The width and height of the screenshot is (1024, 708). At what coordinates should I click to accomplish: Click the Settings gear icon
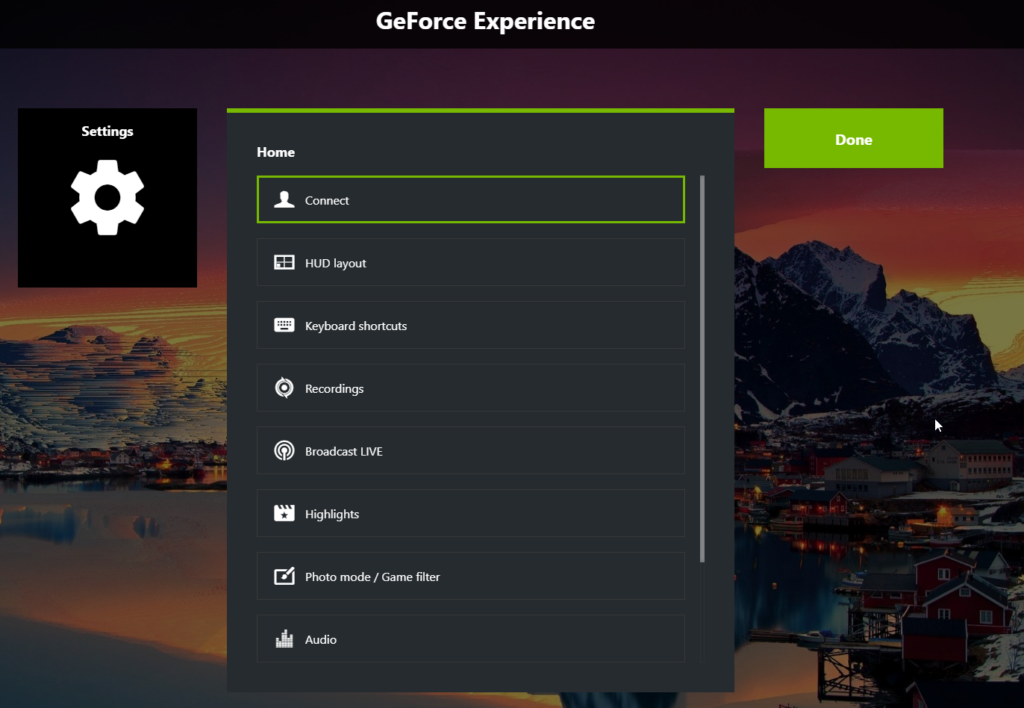pyautogui.click(x=107, y=197)
